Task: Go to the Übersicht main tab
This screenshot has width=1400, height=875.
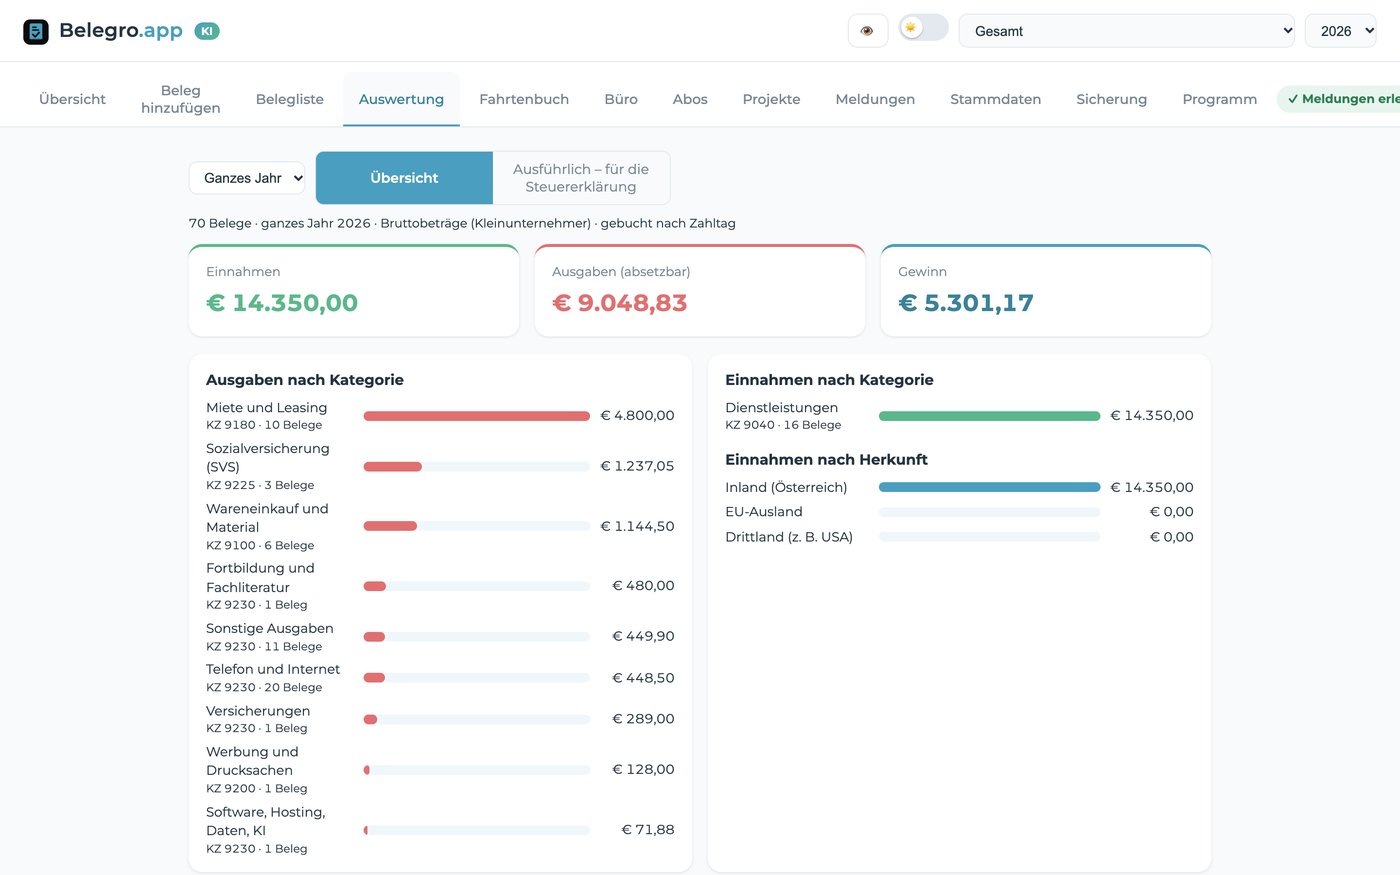Action: coord(72,99)
